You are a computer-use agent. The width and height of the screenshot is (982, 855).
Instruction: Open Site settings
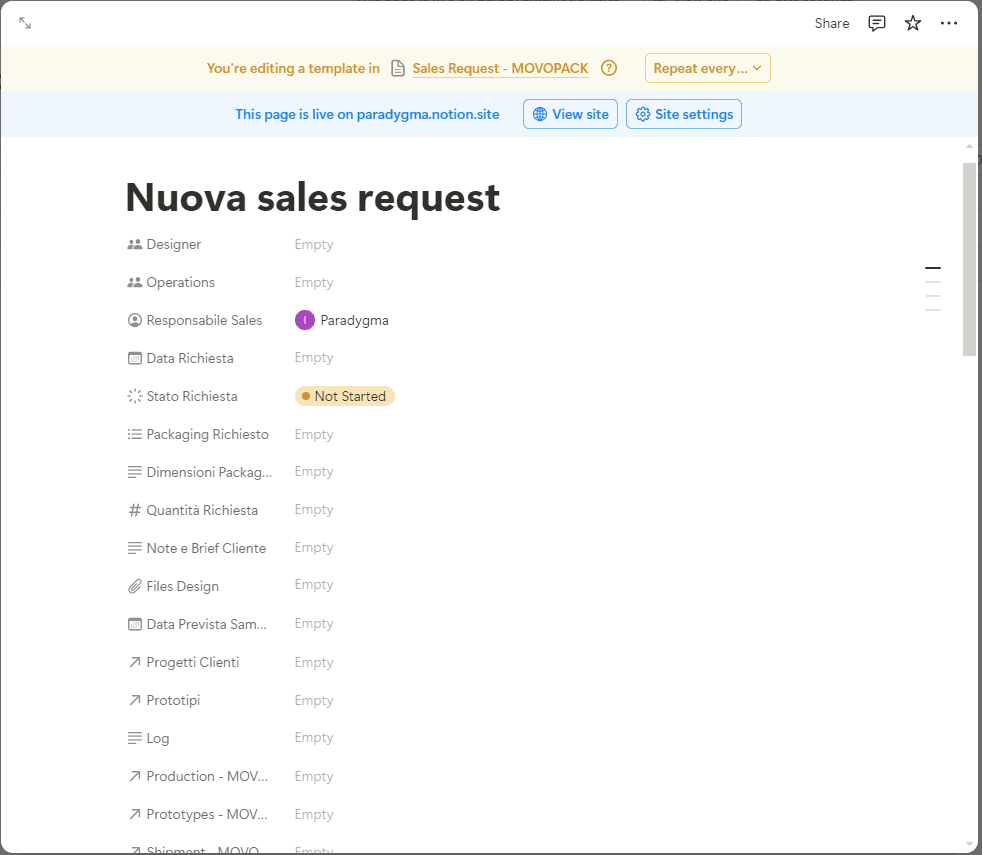click(683, 114)
